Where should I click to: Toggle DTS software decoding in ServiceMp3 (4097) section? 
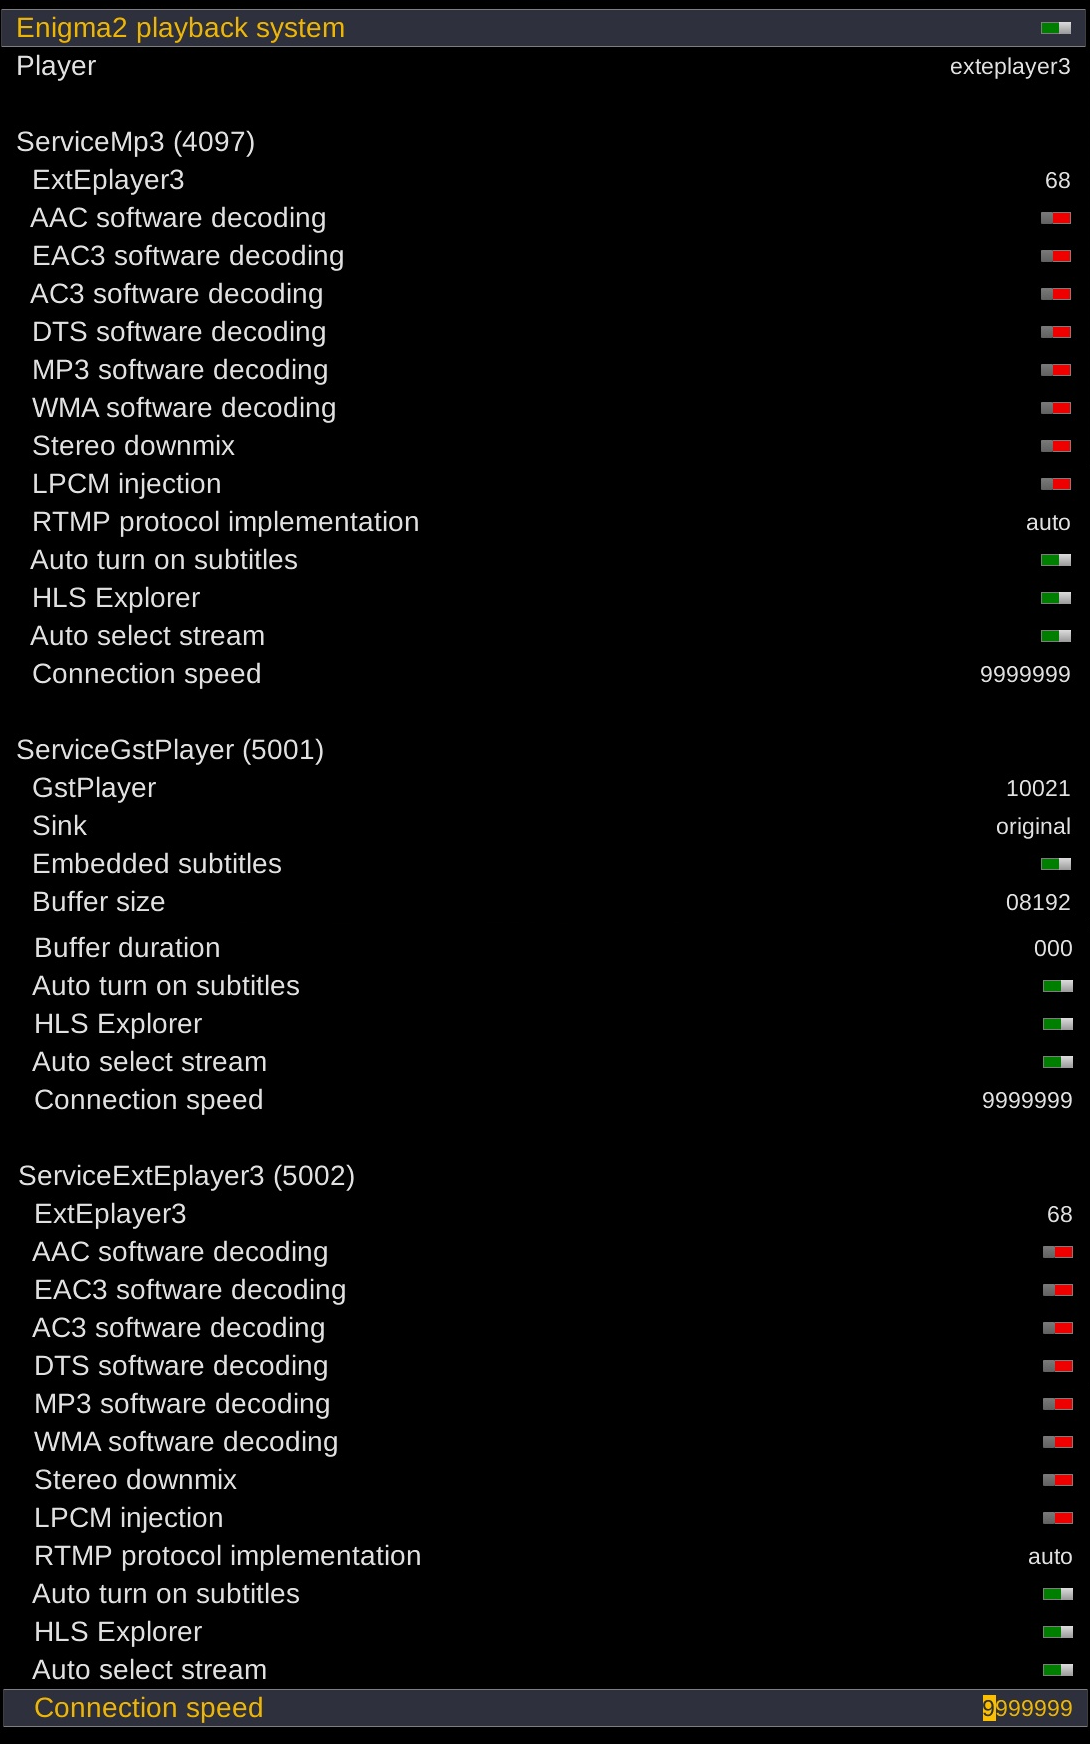[x=1055, y=332]
